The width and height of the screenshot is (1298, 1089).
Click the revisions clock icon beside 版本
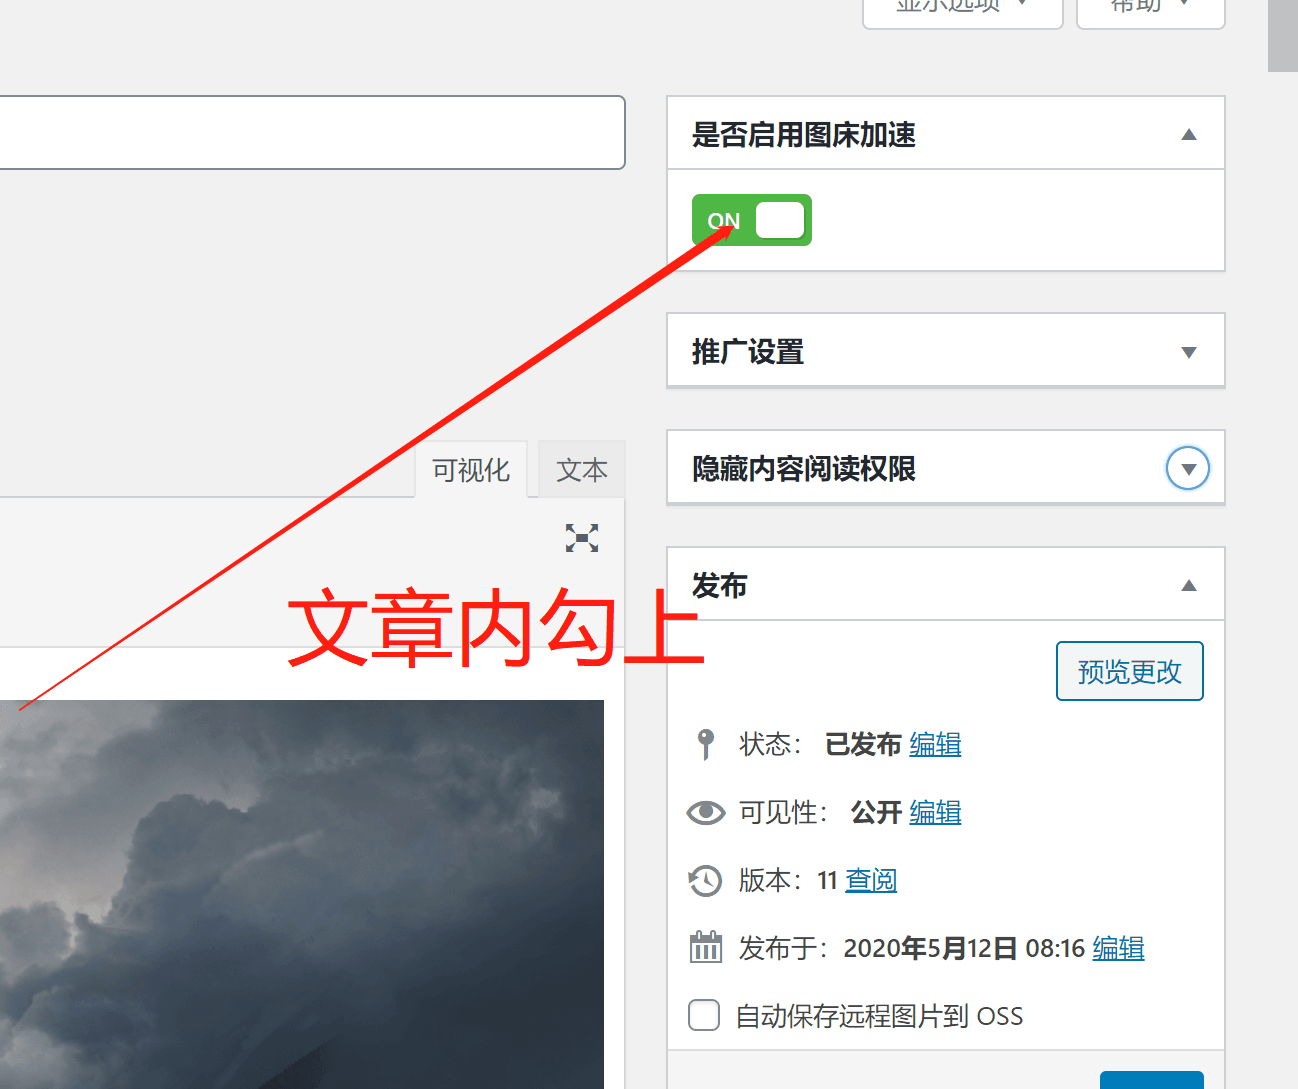706,881
